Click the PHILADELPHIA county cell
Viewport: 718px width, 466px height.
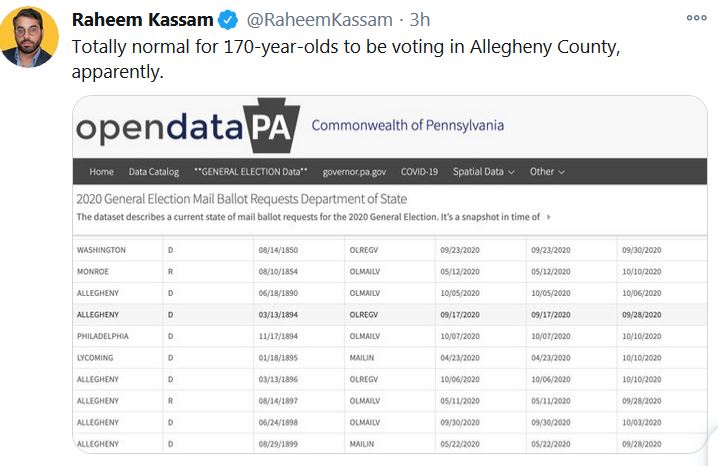click(106, 335)
